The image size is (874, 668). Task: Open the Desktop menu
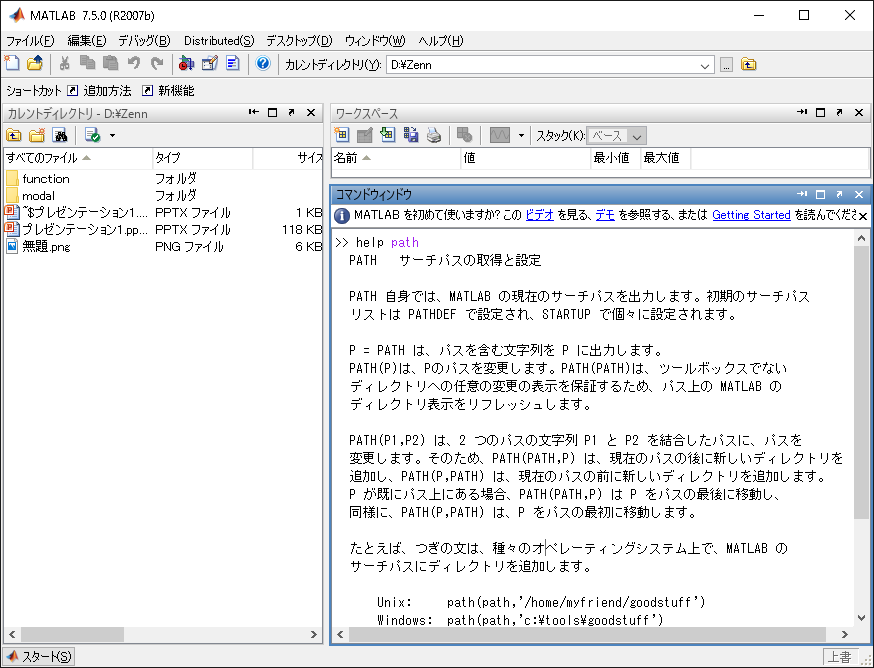coord(299,41)
